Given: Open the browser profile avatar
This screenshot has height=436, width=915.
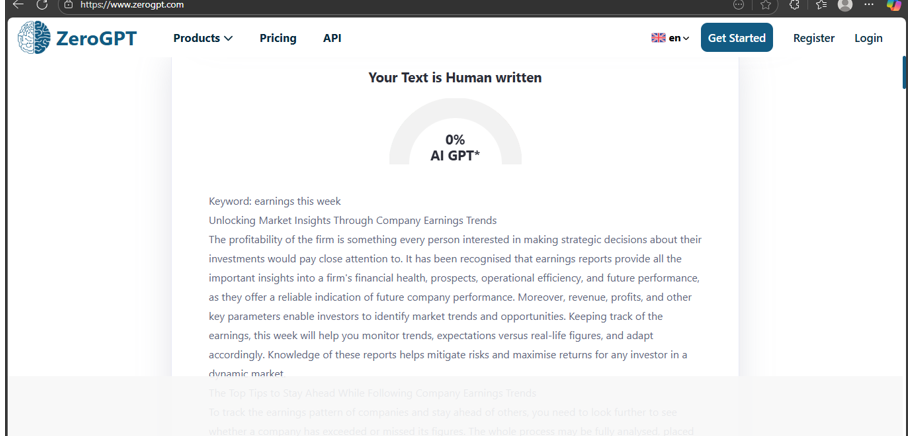Looking at the screenshot, I should (x=845, y=5).
